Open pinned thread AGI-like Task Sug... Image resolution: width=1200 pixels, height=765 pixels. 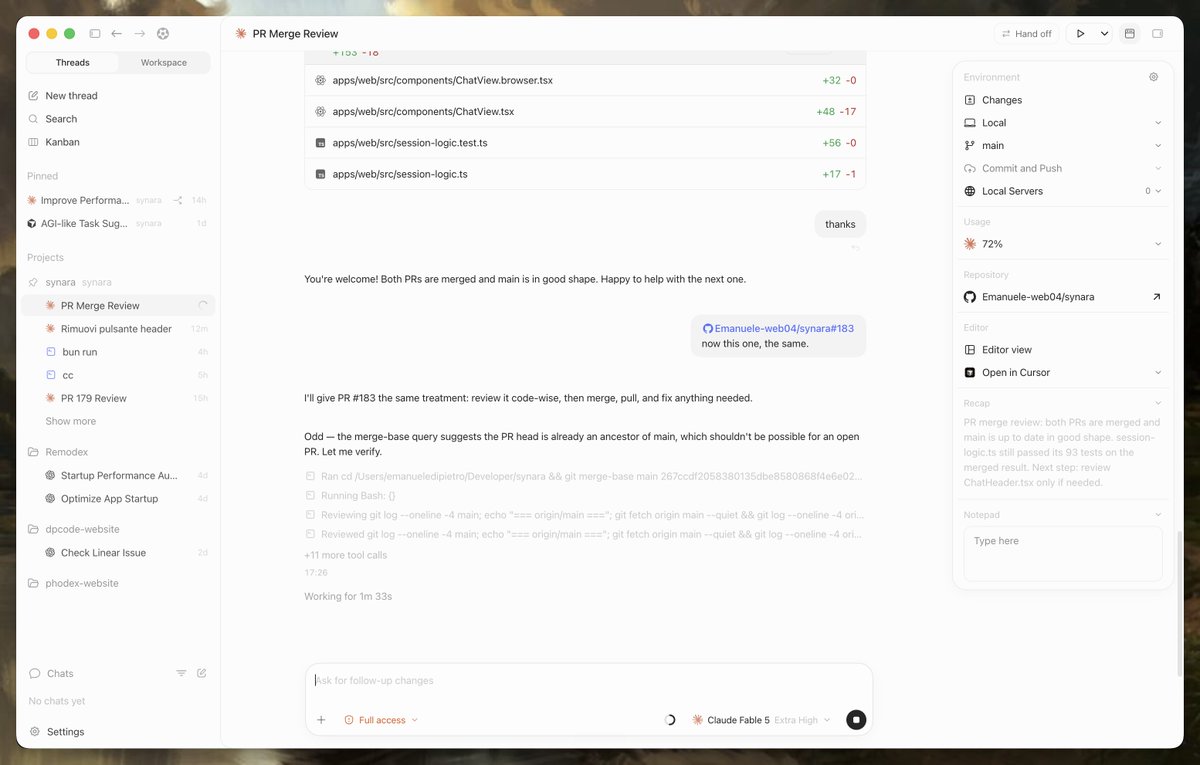tap(84, 223)
